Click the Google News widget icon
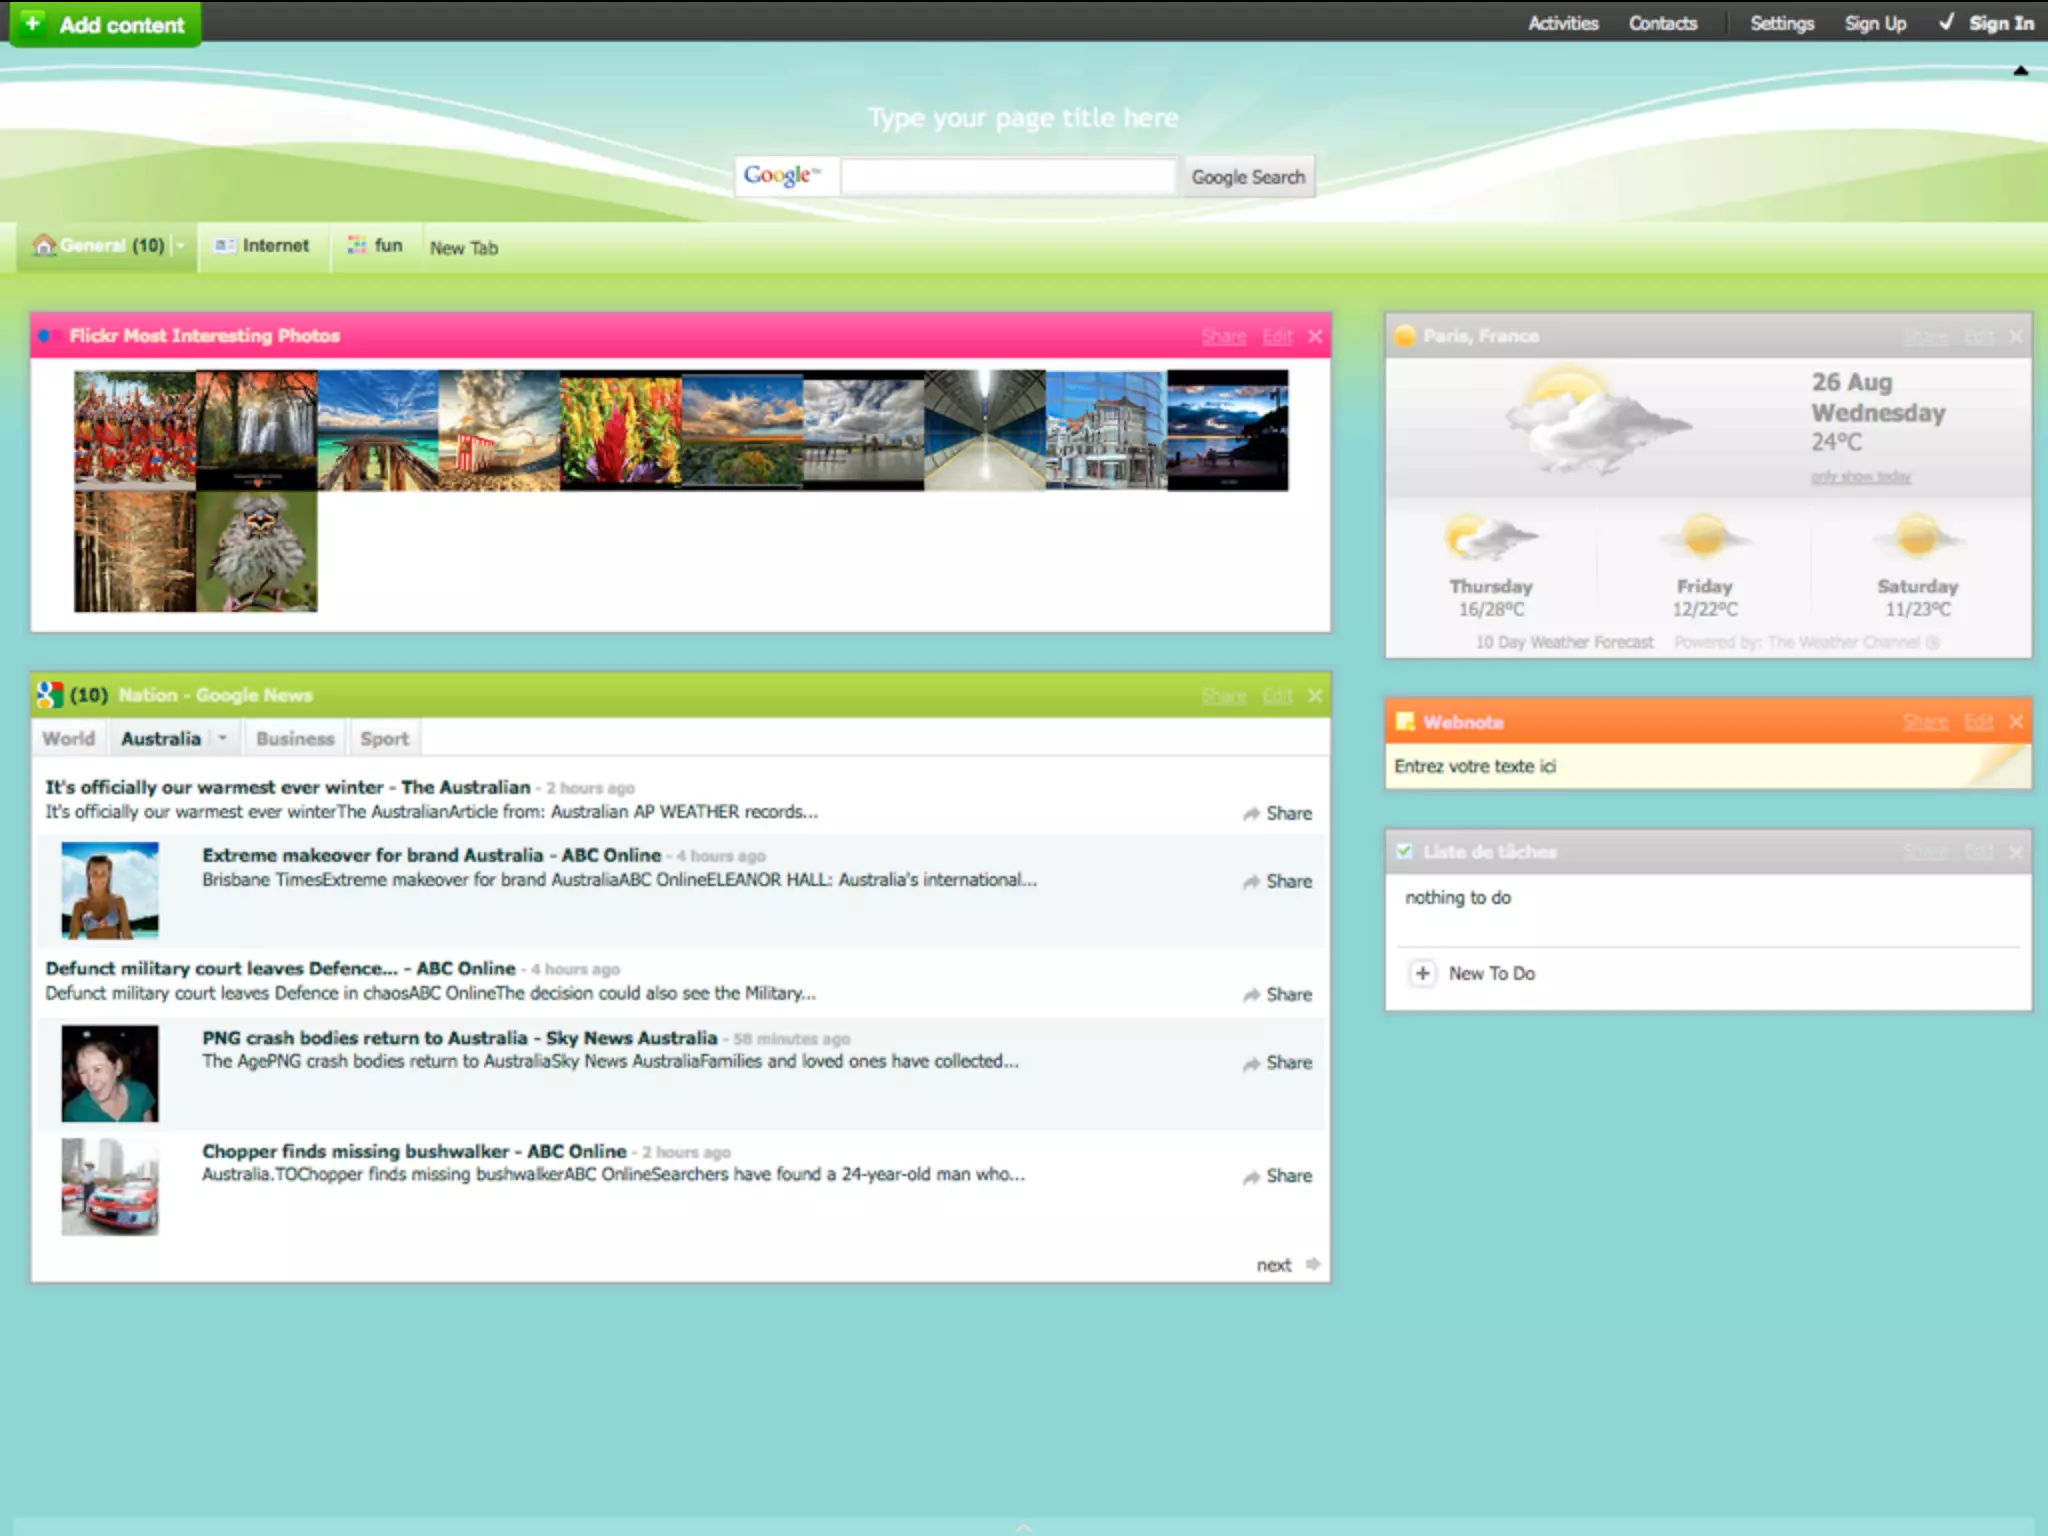Viewport: 2048px width, 1536px height. point(49,694)
